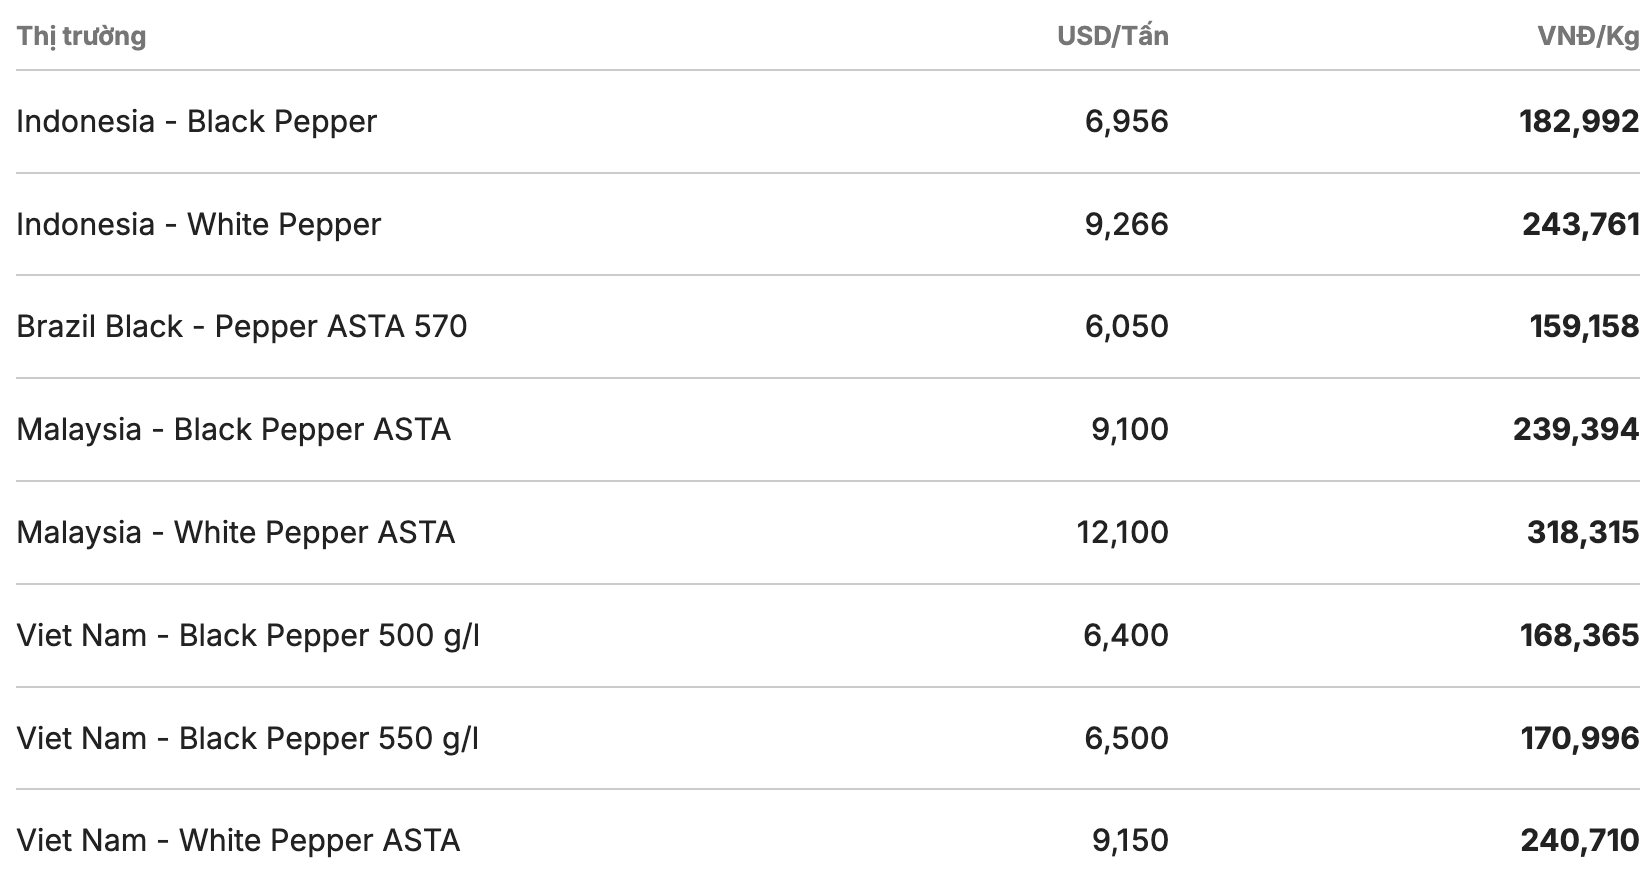Screen dimensions: 1648x878
Task: Click Brazil Black - Pepper ASTA 570 label
Action: point(241,327)
